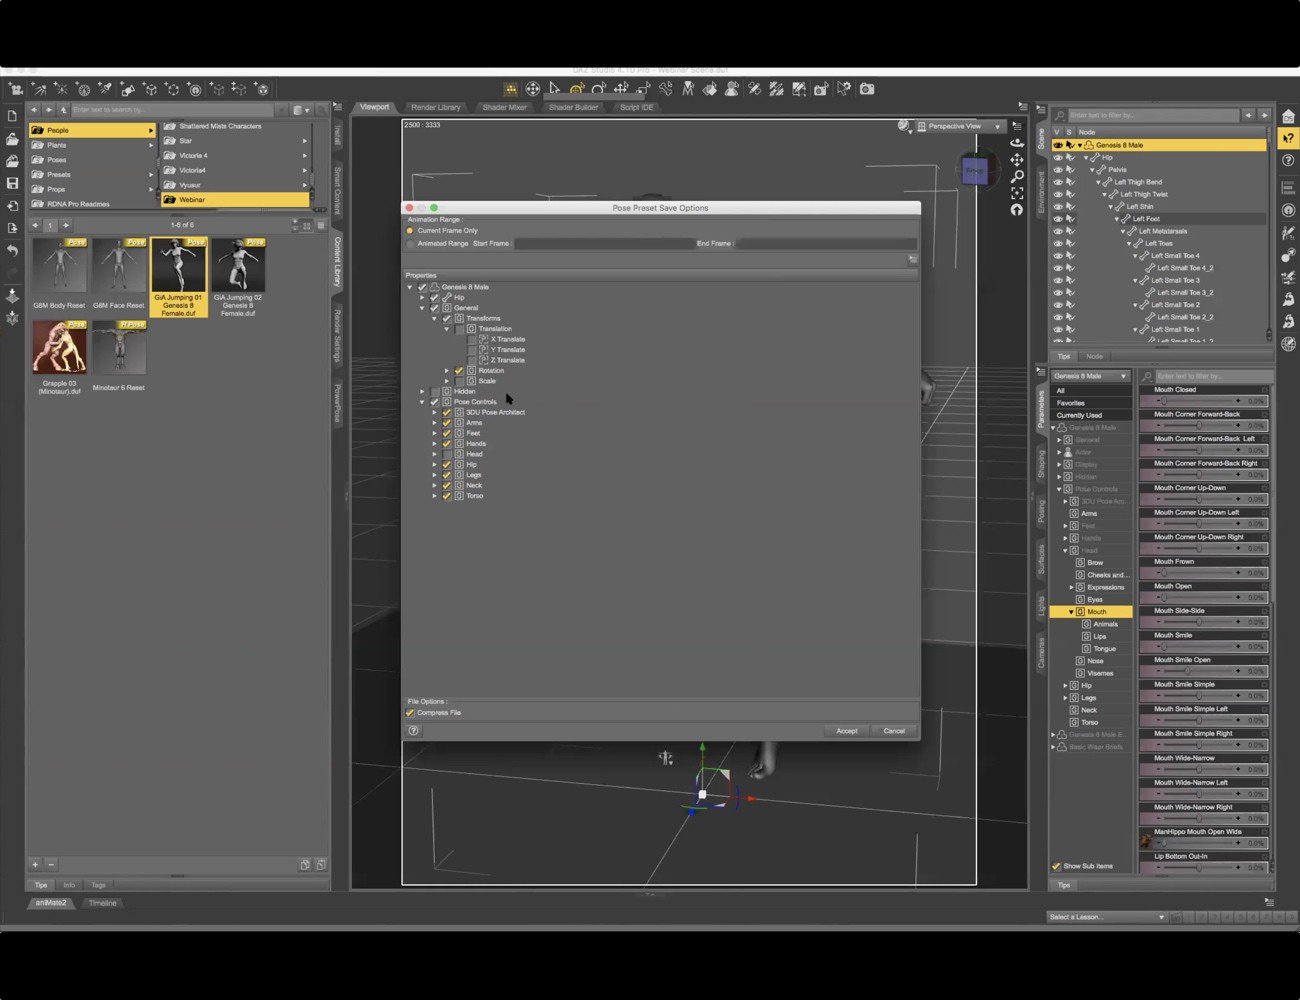Collapse the Translation tree node
This screenshot has height=1000, width=1300.
447,329
